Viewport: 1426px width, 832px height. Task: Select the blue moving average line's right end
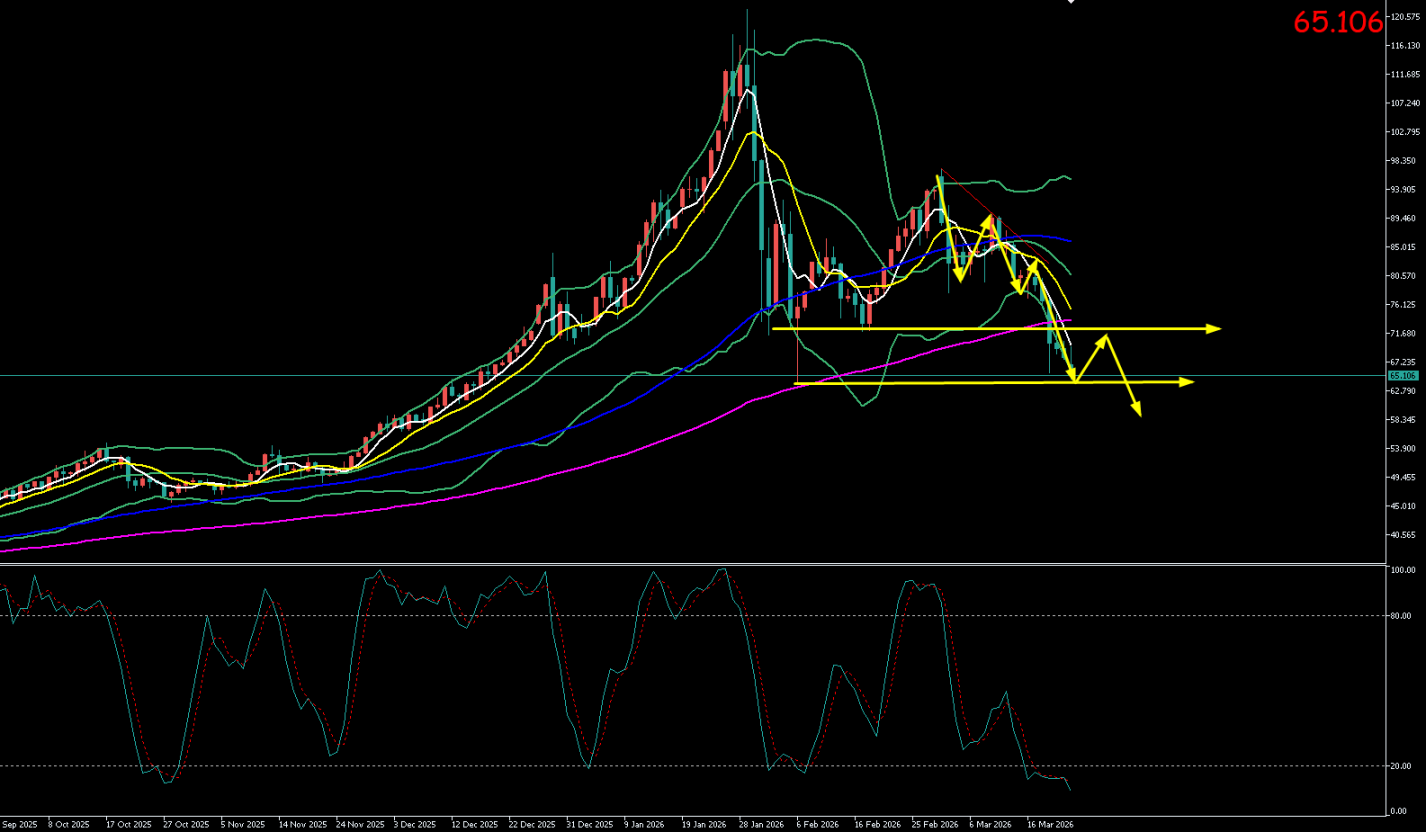[x=1070, y=241]
